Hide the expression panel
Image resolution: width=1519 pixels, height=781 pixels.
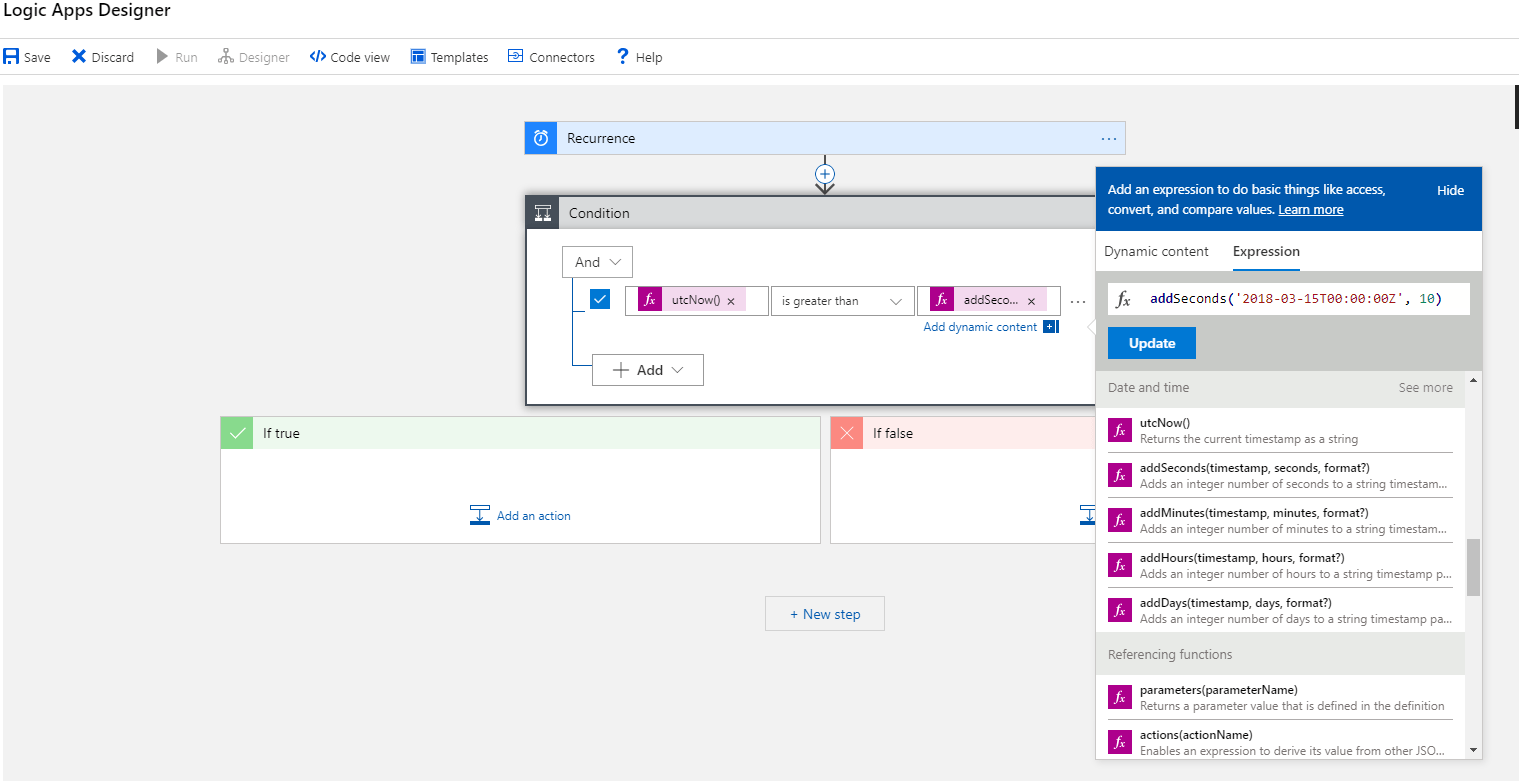point(1450,190)
